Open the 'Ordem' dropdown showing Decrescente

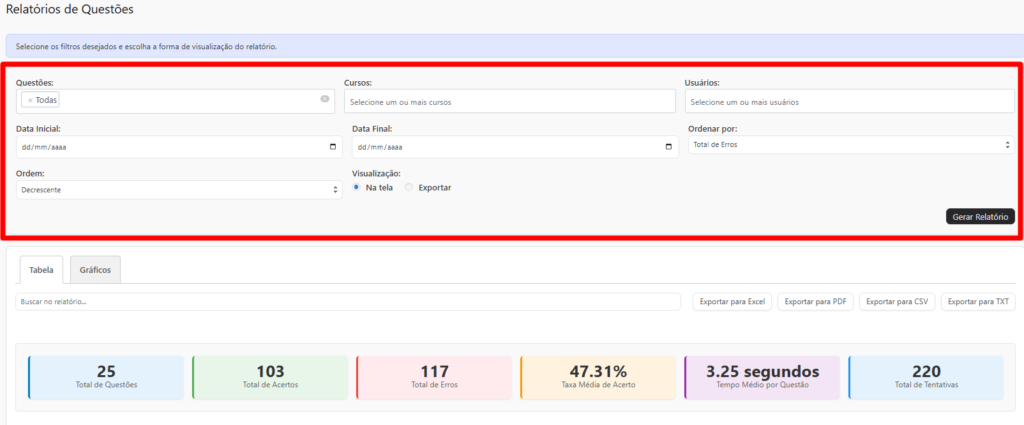pyautogui.click(x=179, y=189)
